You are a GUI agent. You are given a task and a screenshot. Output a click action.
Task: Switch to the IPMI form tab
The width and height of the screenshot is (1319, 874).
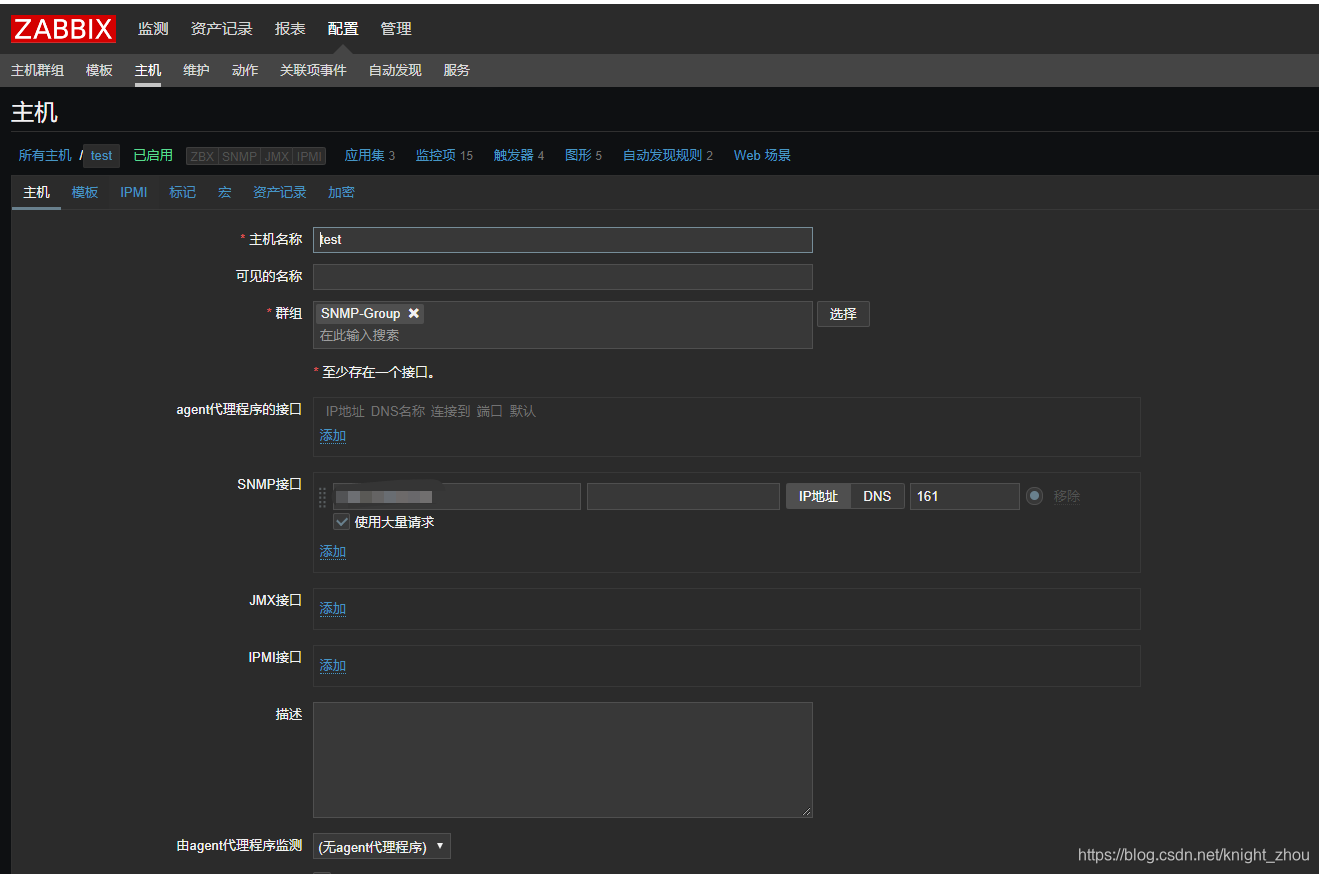coord(134,192)
